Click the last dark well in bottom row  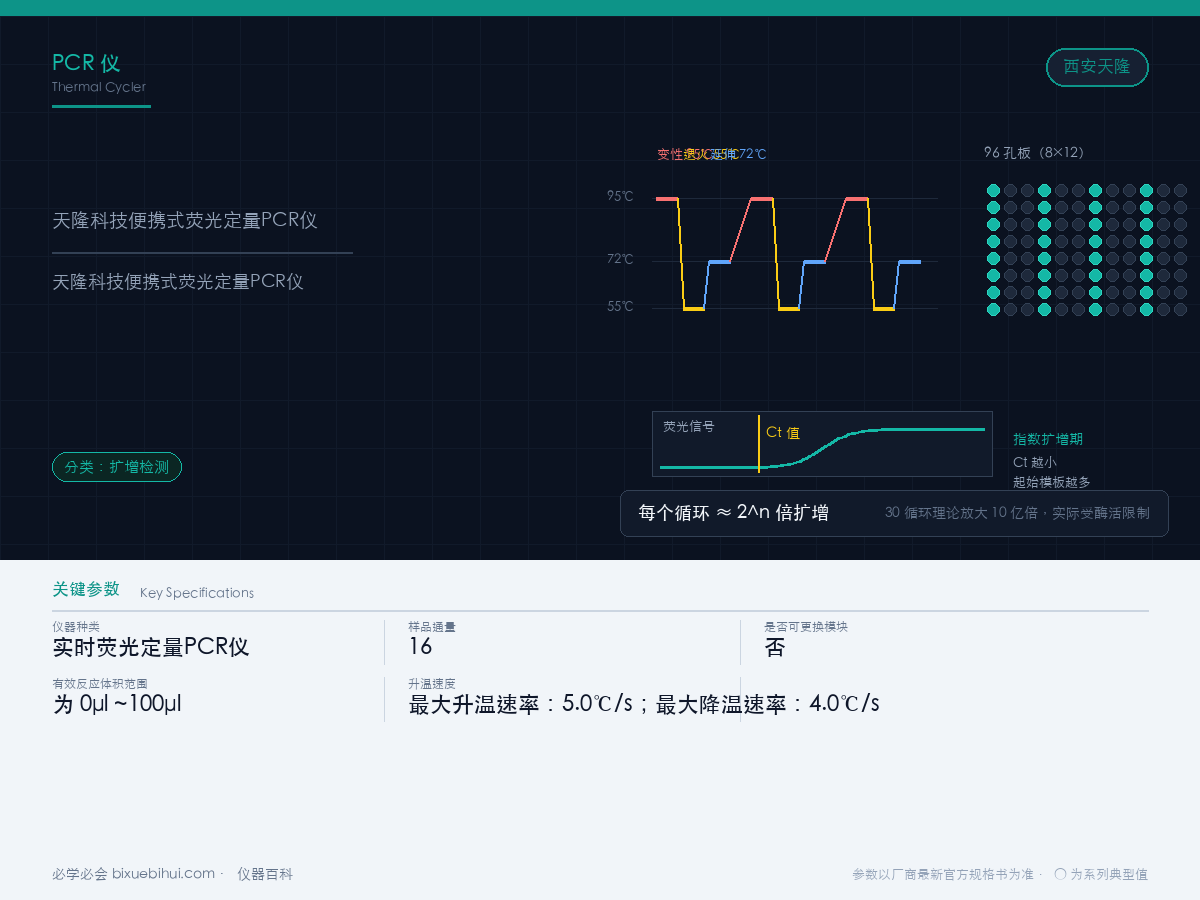click(x=1180, y=309)
